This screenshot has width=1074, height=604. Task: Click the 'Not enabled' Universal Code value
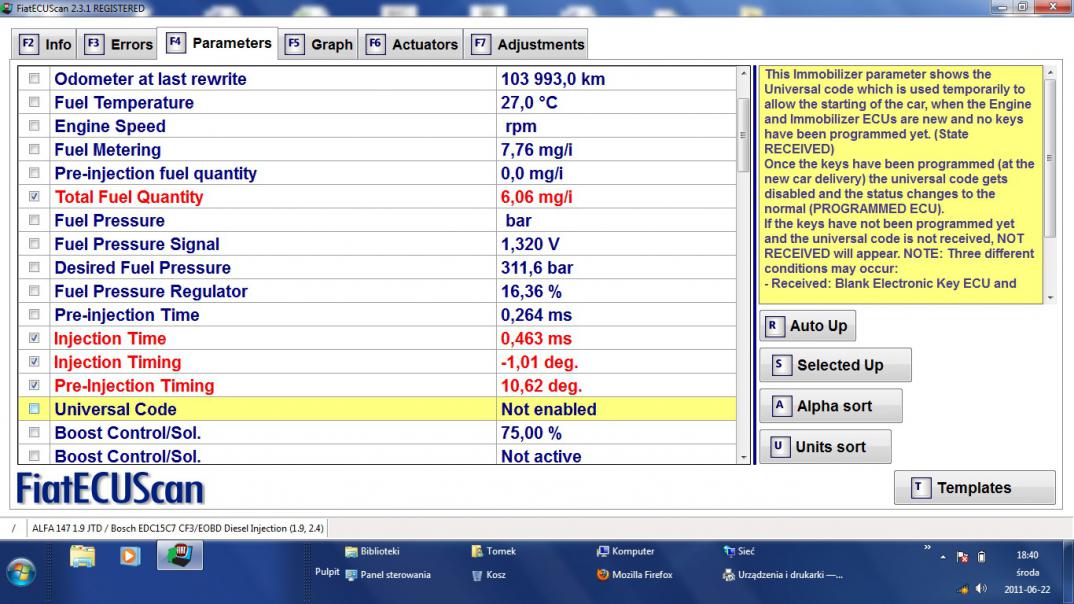coord(549,409)
